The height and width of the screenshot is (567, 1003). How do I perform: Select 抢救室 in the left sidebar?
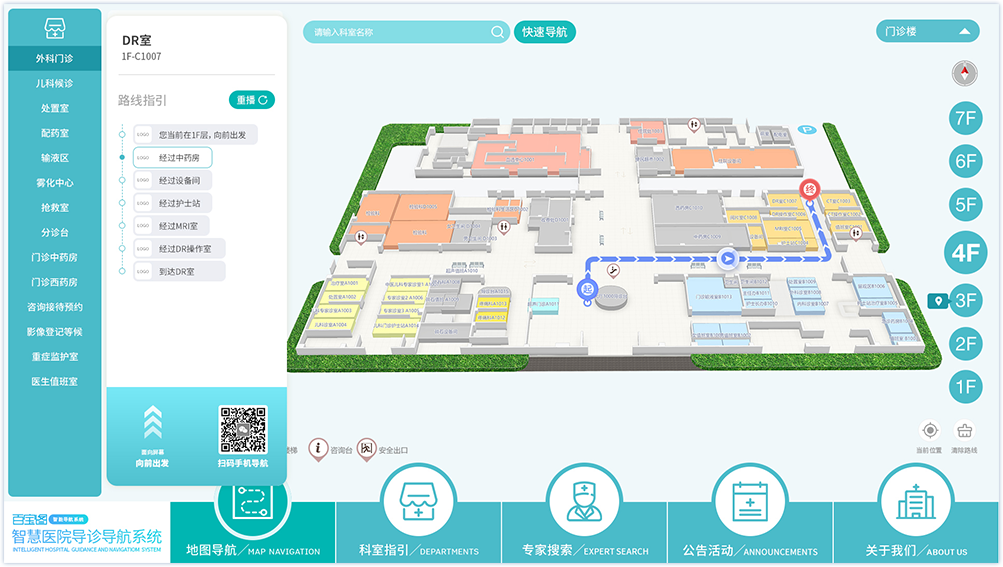click(55, 208)
